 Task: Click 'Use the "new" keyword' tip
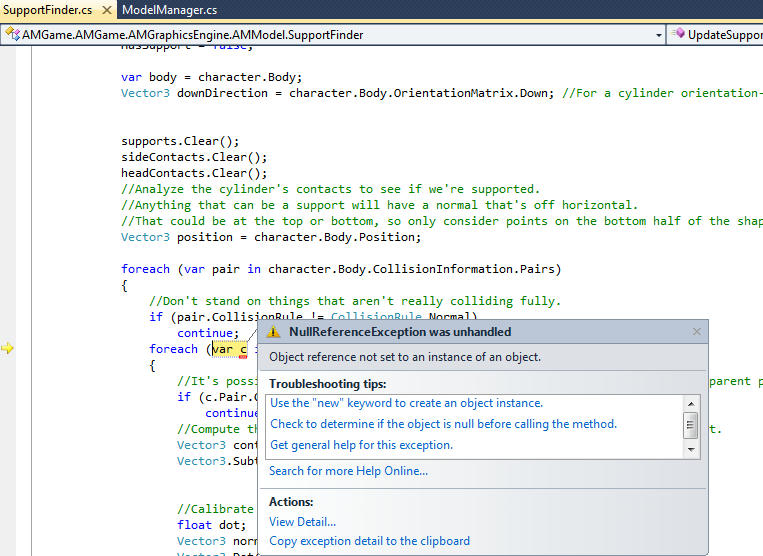pos(406,403)
